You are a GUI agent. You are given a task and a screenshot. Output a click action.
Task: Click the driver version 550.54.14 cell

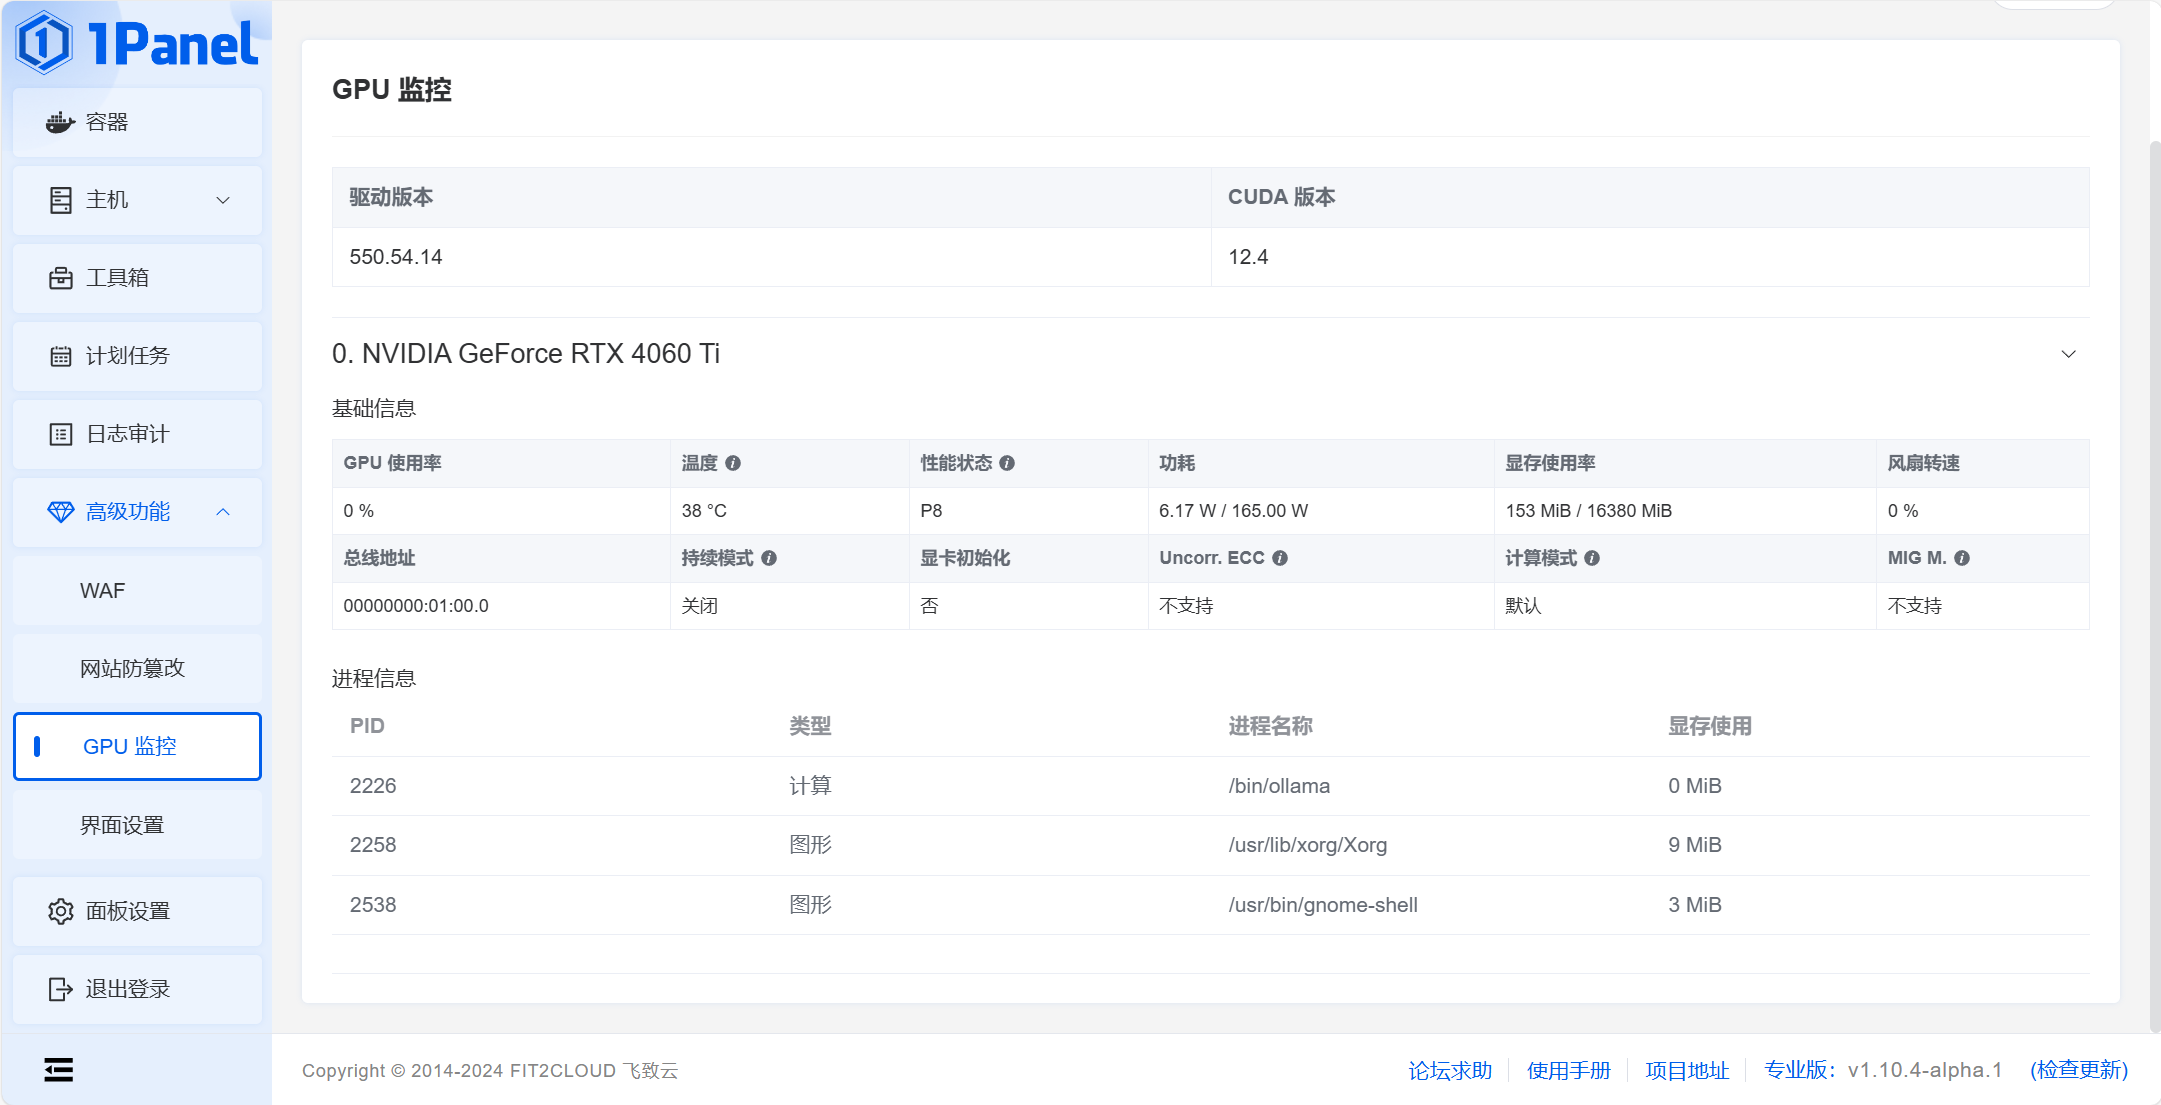[x=771, y=257]
